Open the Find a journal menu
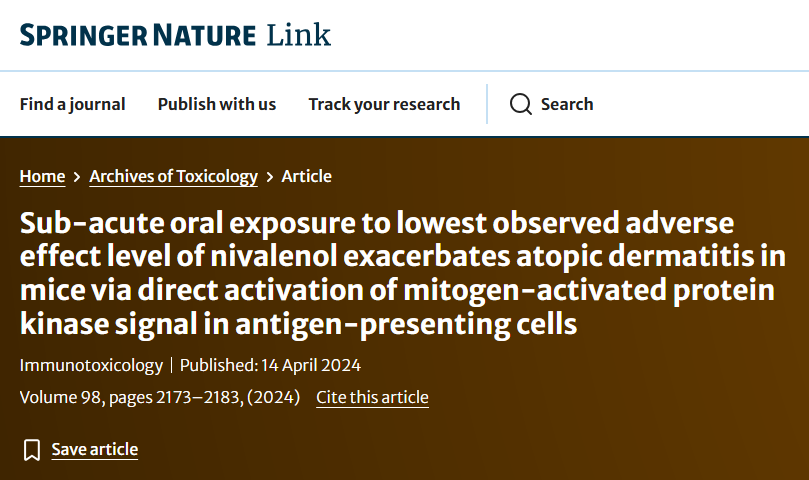Viewport: 809px width, 480px height. click(x=73, y=104)
